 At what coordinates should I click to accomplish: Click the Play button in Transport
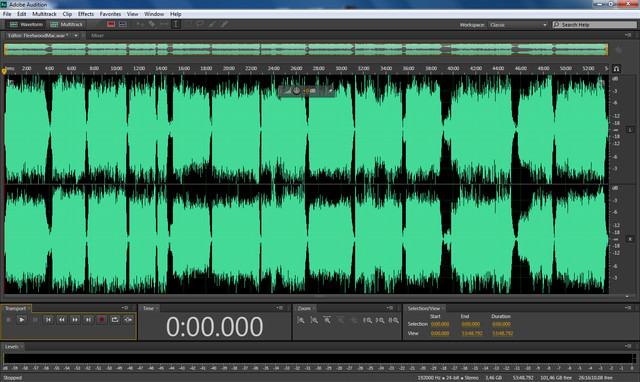(x=22, y=320)
